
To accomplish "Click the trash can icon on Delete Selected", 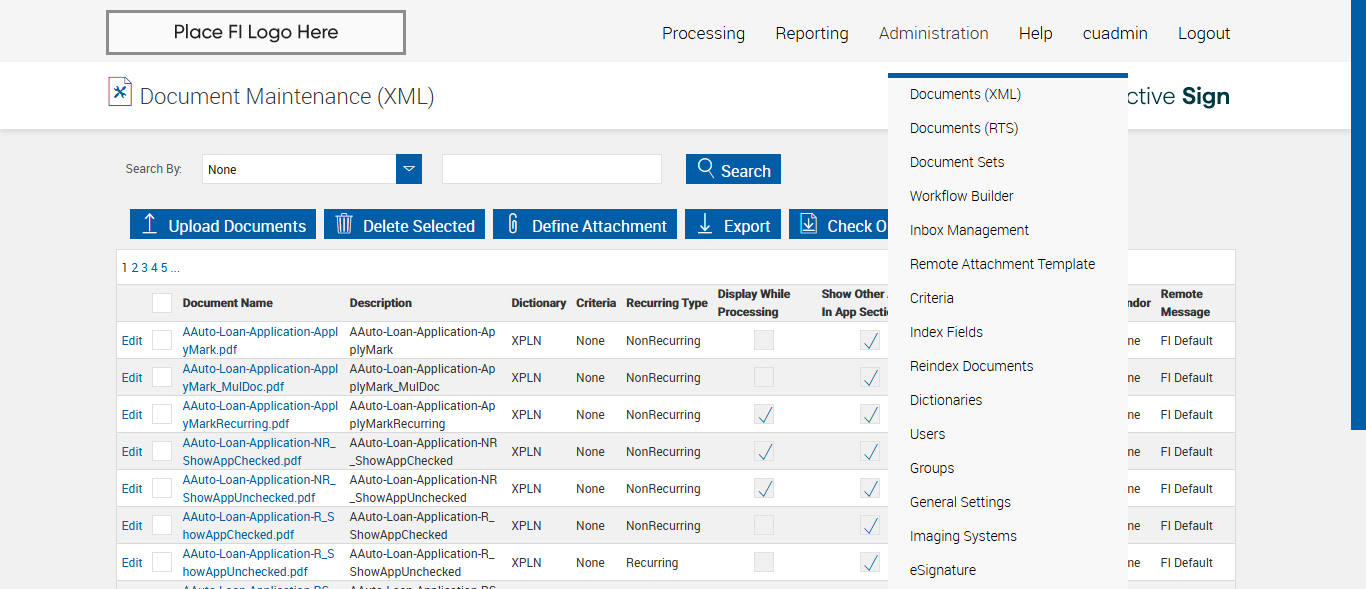I will (344, 224).
